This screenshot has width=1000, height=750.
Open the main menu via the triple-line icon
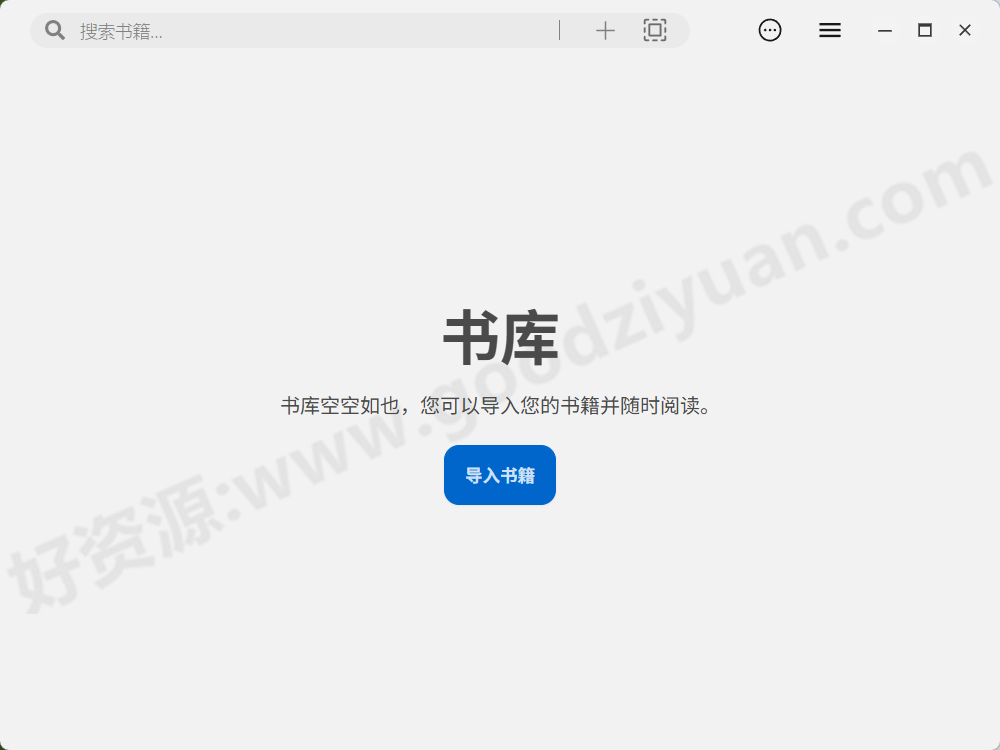point(829,30)
